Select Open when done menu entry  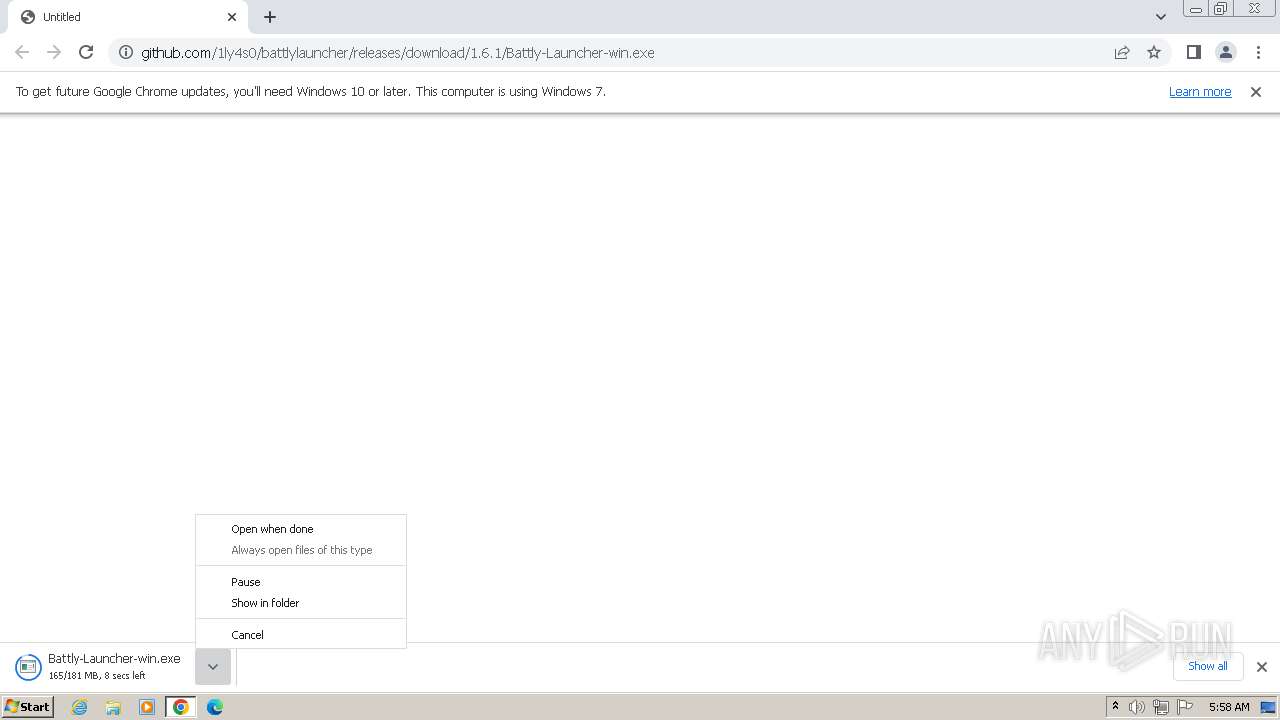point(301,529)
